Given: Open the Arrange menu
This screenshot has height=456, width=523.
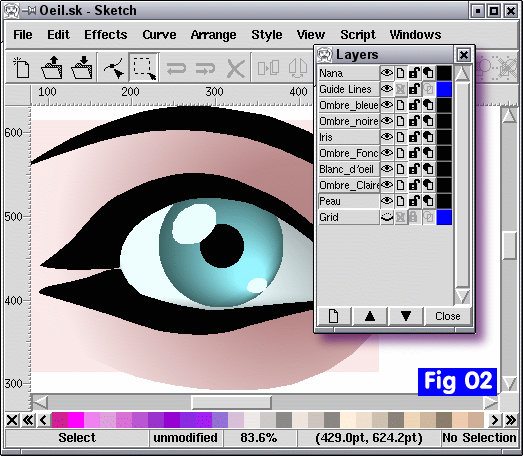Looking at the screenshot, I should coord(213,35).
